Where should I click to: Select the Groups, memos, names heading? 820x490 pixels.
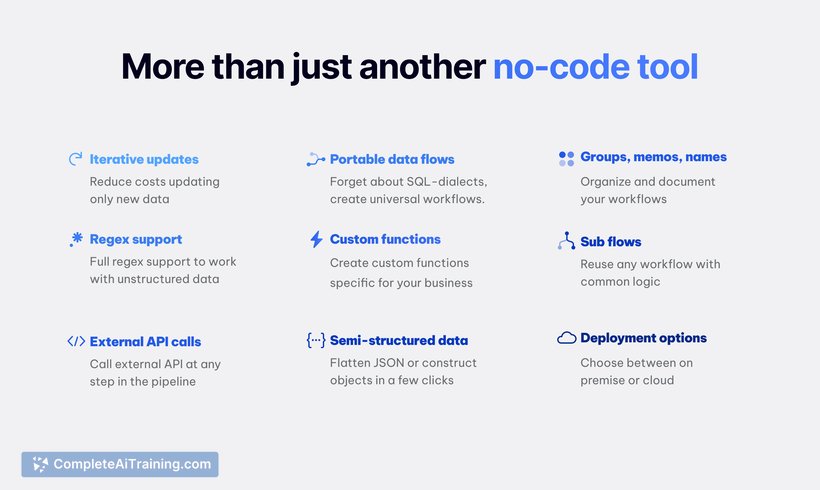click(653, 157)
